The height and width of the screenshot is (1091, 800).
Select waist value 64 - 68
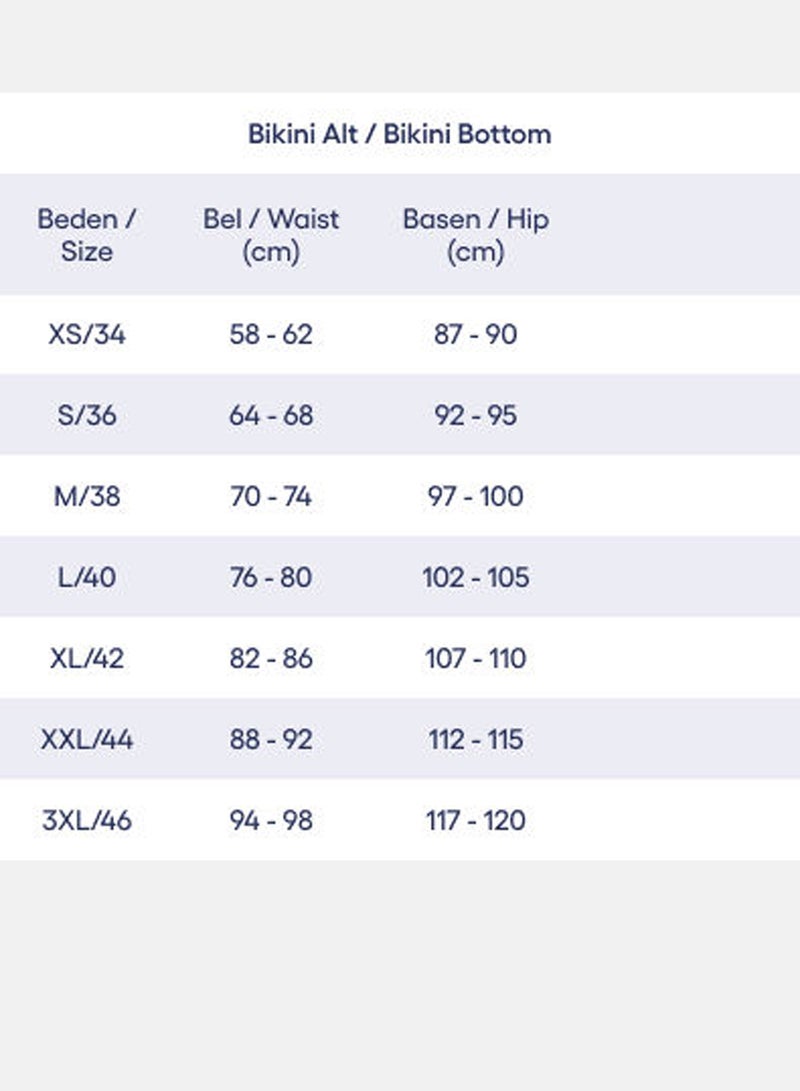[271, 415]
